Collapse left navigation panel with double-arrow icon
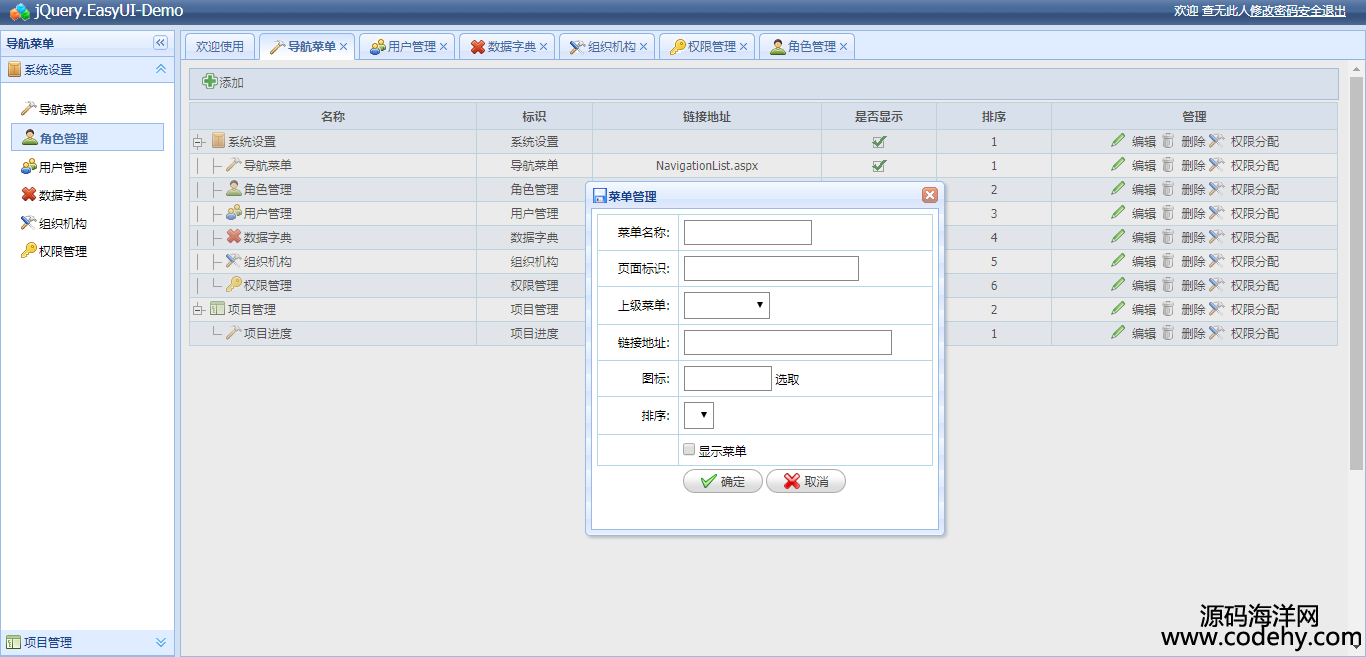Image resolution: width=1366 pixels, height=657 pixels. (160, 43)
